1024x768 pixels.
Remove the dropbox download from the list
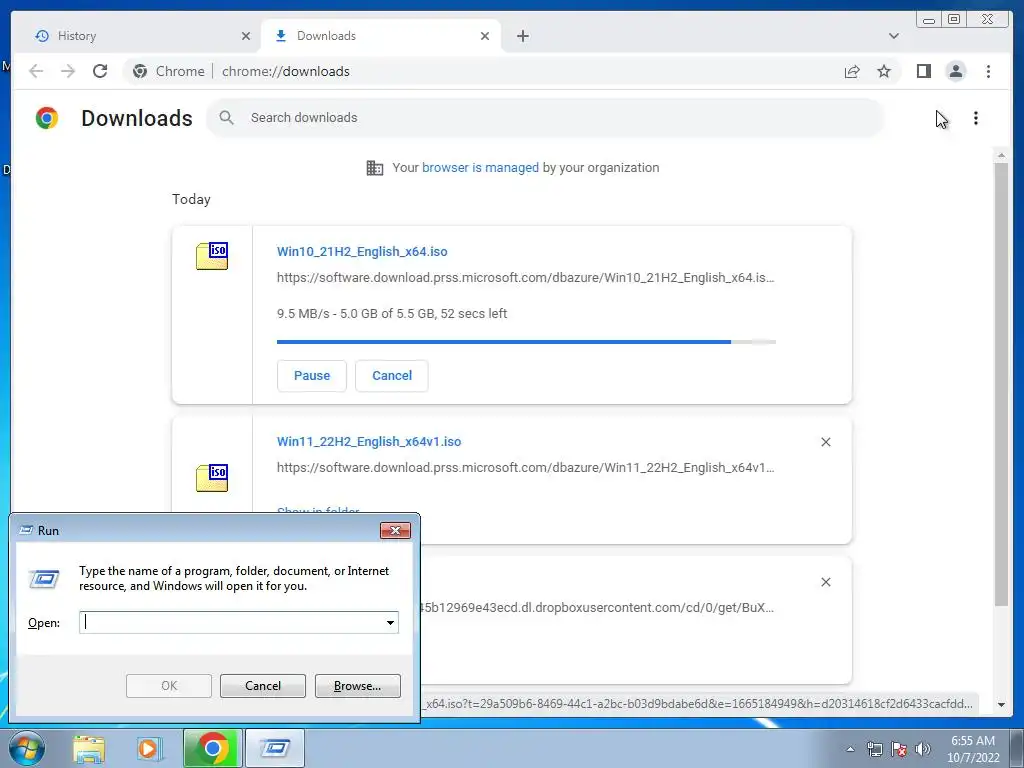tap(825, 582)
